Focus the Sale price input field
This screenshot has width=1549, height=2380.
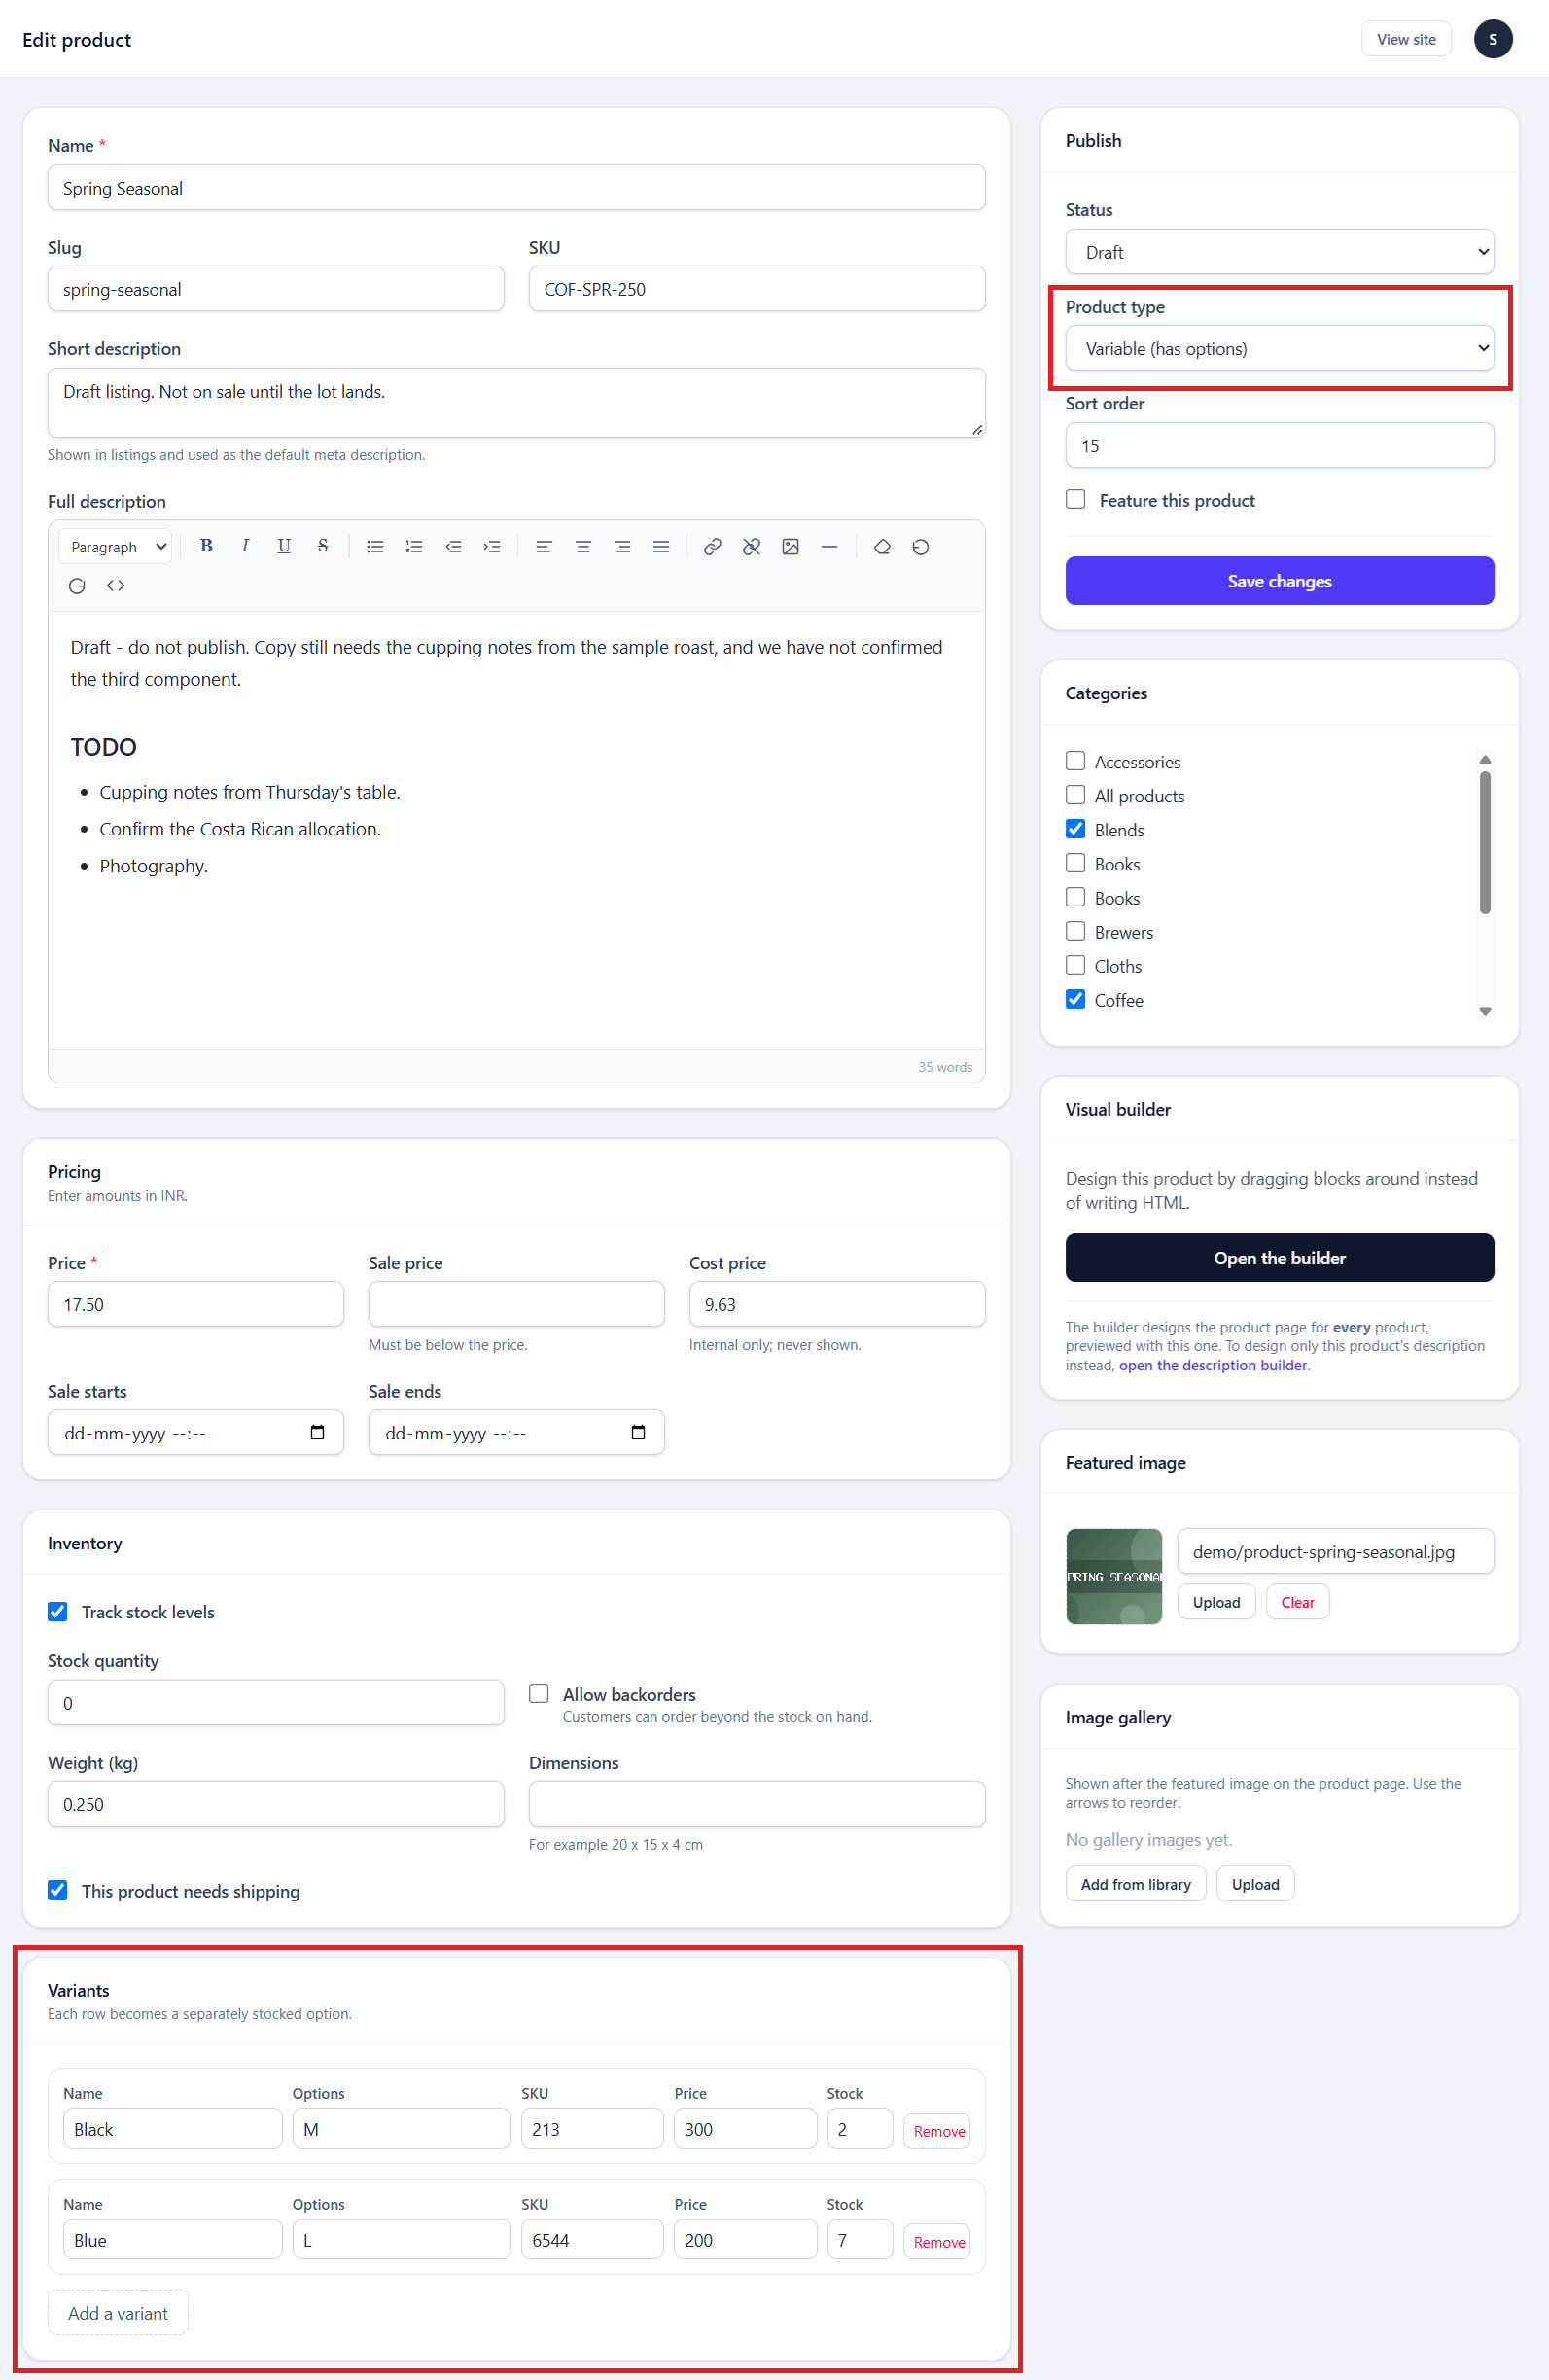516,1304
